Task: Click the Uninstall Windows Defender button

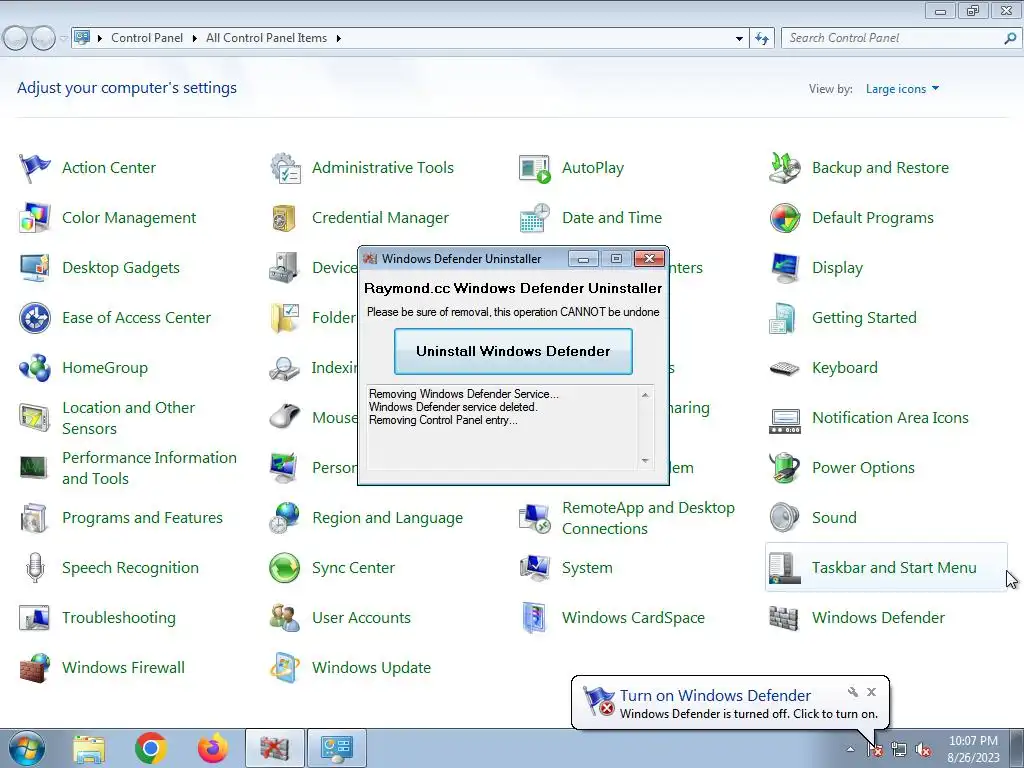Action: 513,351
